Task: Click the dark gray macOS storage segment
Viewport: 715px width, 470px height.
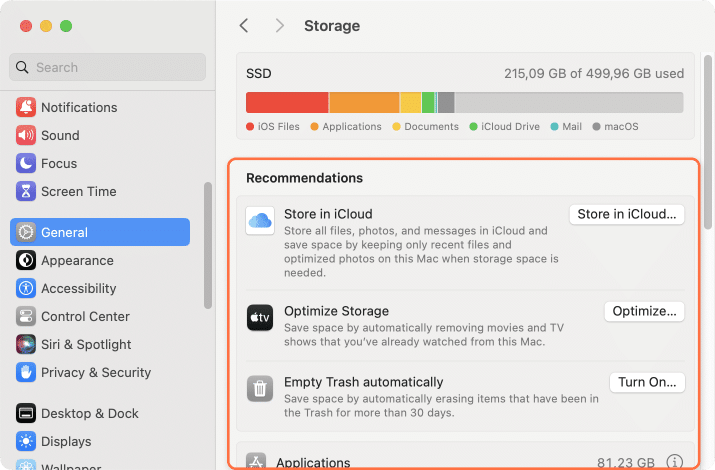Action: 446,103
